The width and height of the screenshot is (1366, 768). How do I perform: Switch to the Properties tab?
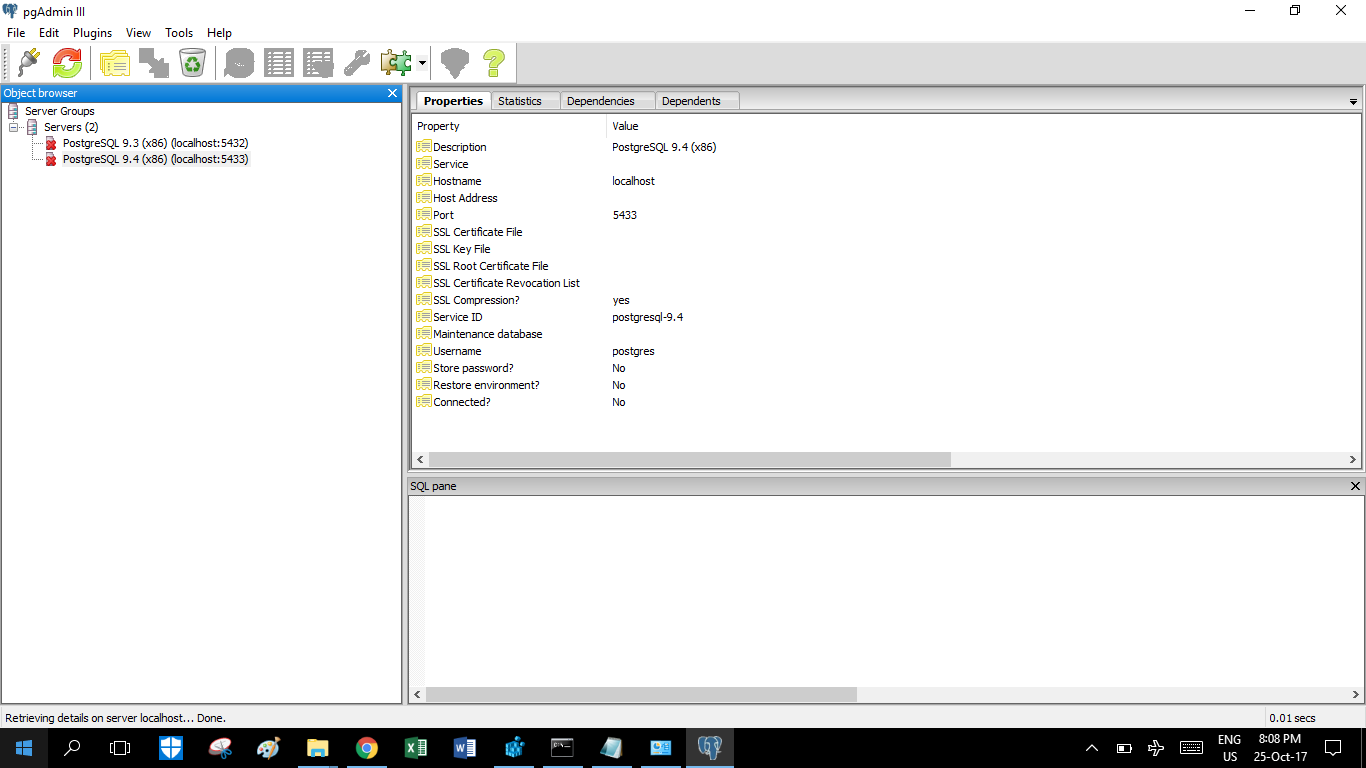pos(453,101)
